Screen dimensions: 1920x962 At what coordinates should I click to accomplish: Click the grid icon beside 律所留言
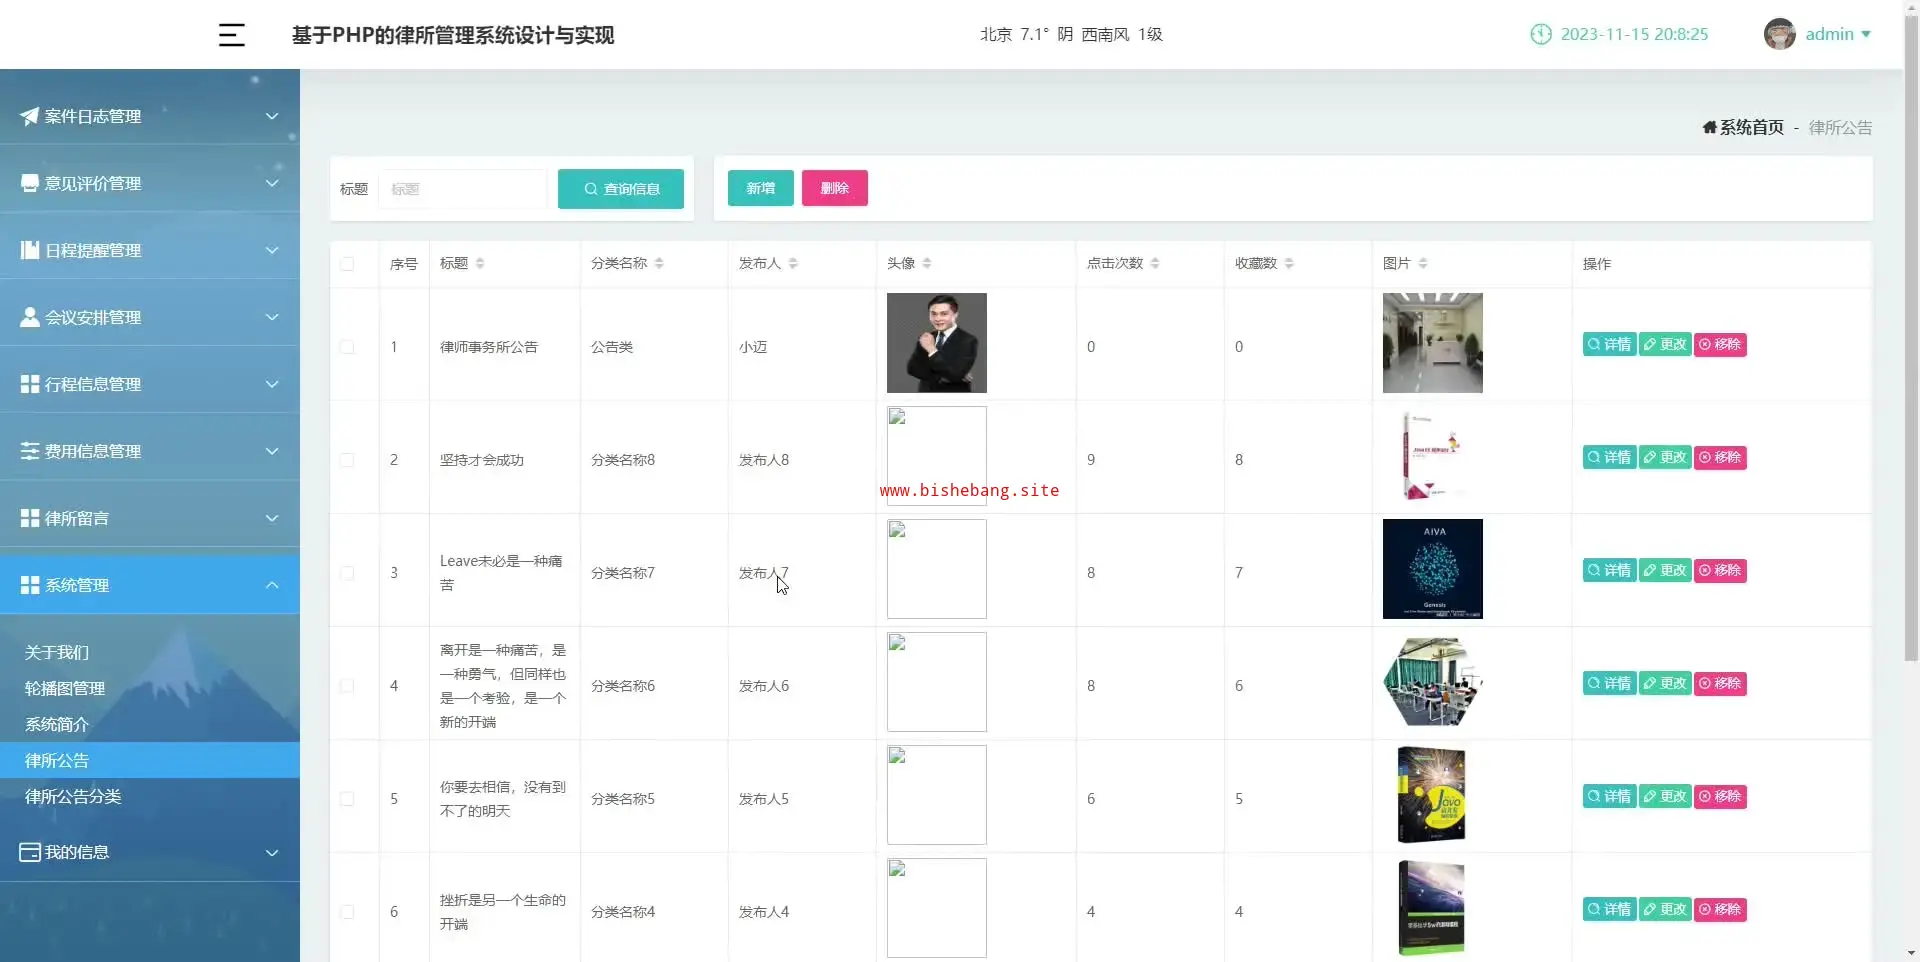click(30, 518)
